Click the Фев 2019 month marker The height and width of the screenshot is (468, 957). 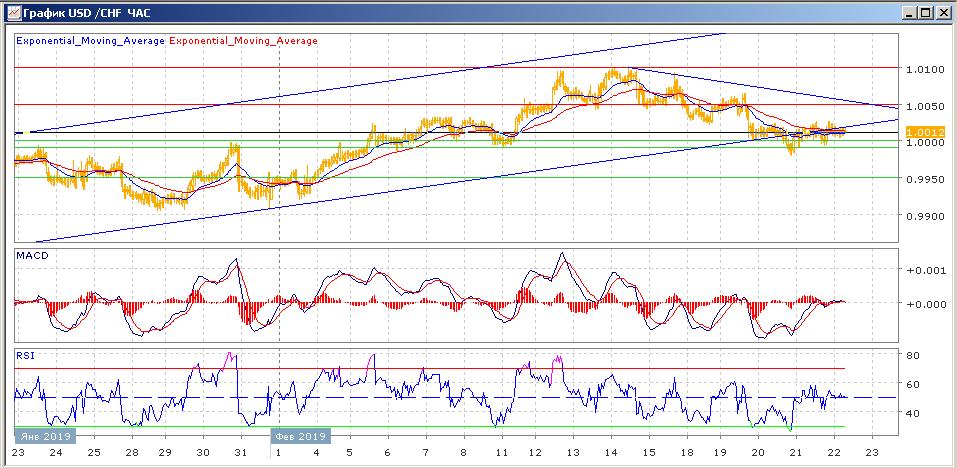coord(300,437)
